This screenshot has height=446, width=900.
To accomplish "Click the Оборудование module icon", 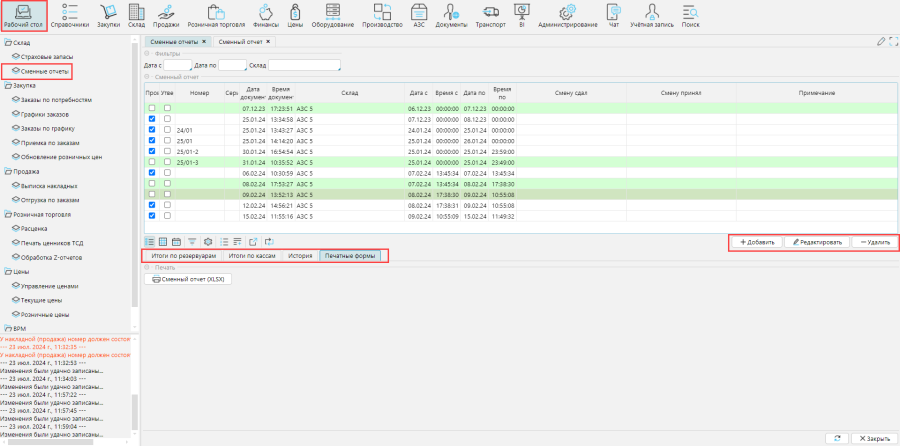I will point(331,14).
